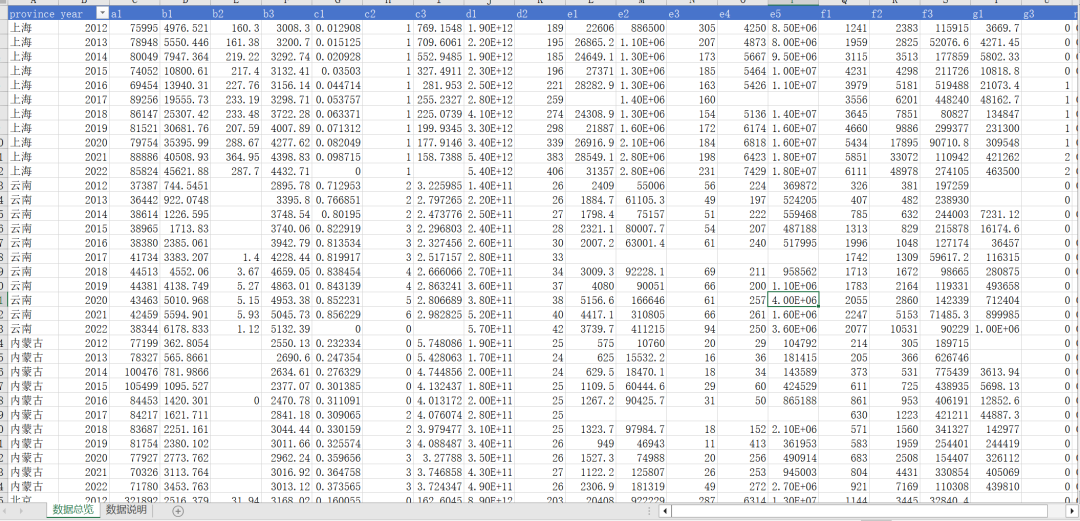Select the d1 header cell
This screenshot has width=1080, height=521.
pyautogui.click(x=489, y=14)
